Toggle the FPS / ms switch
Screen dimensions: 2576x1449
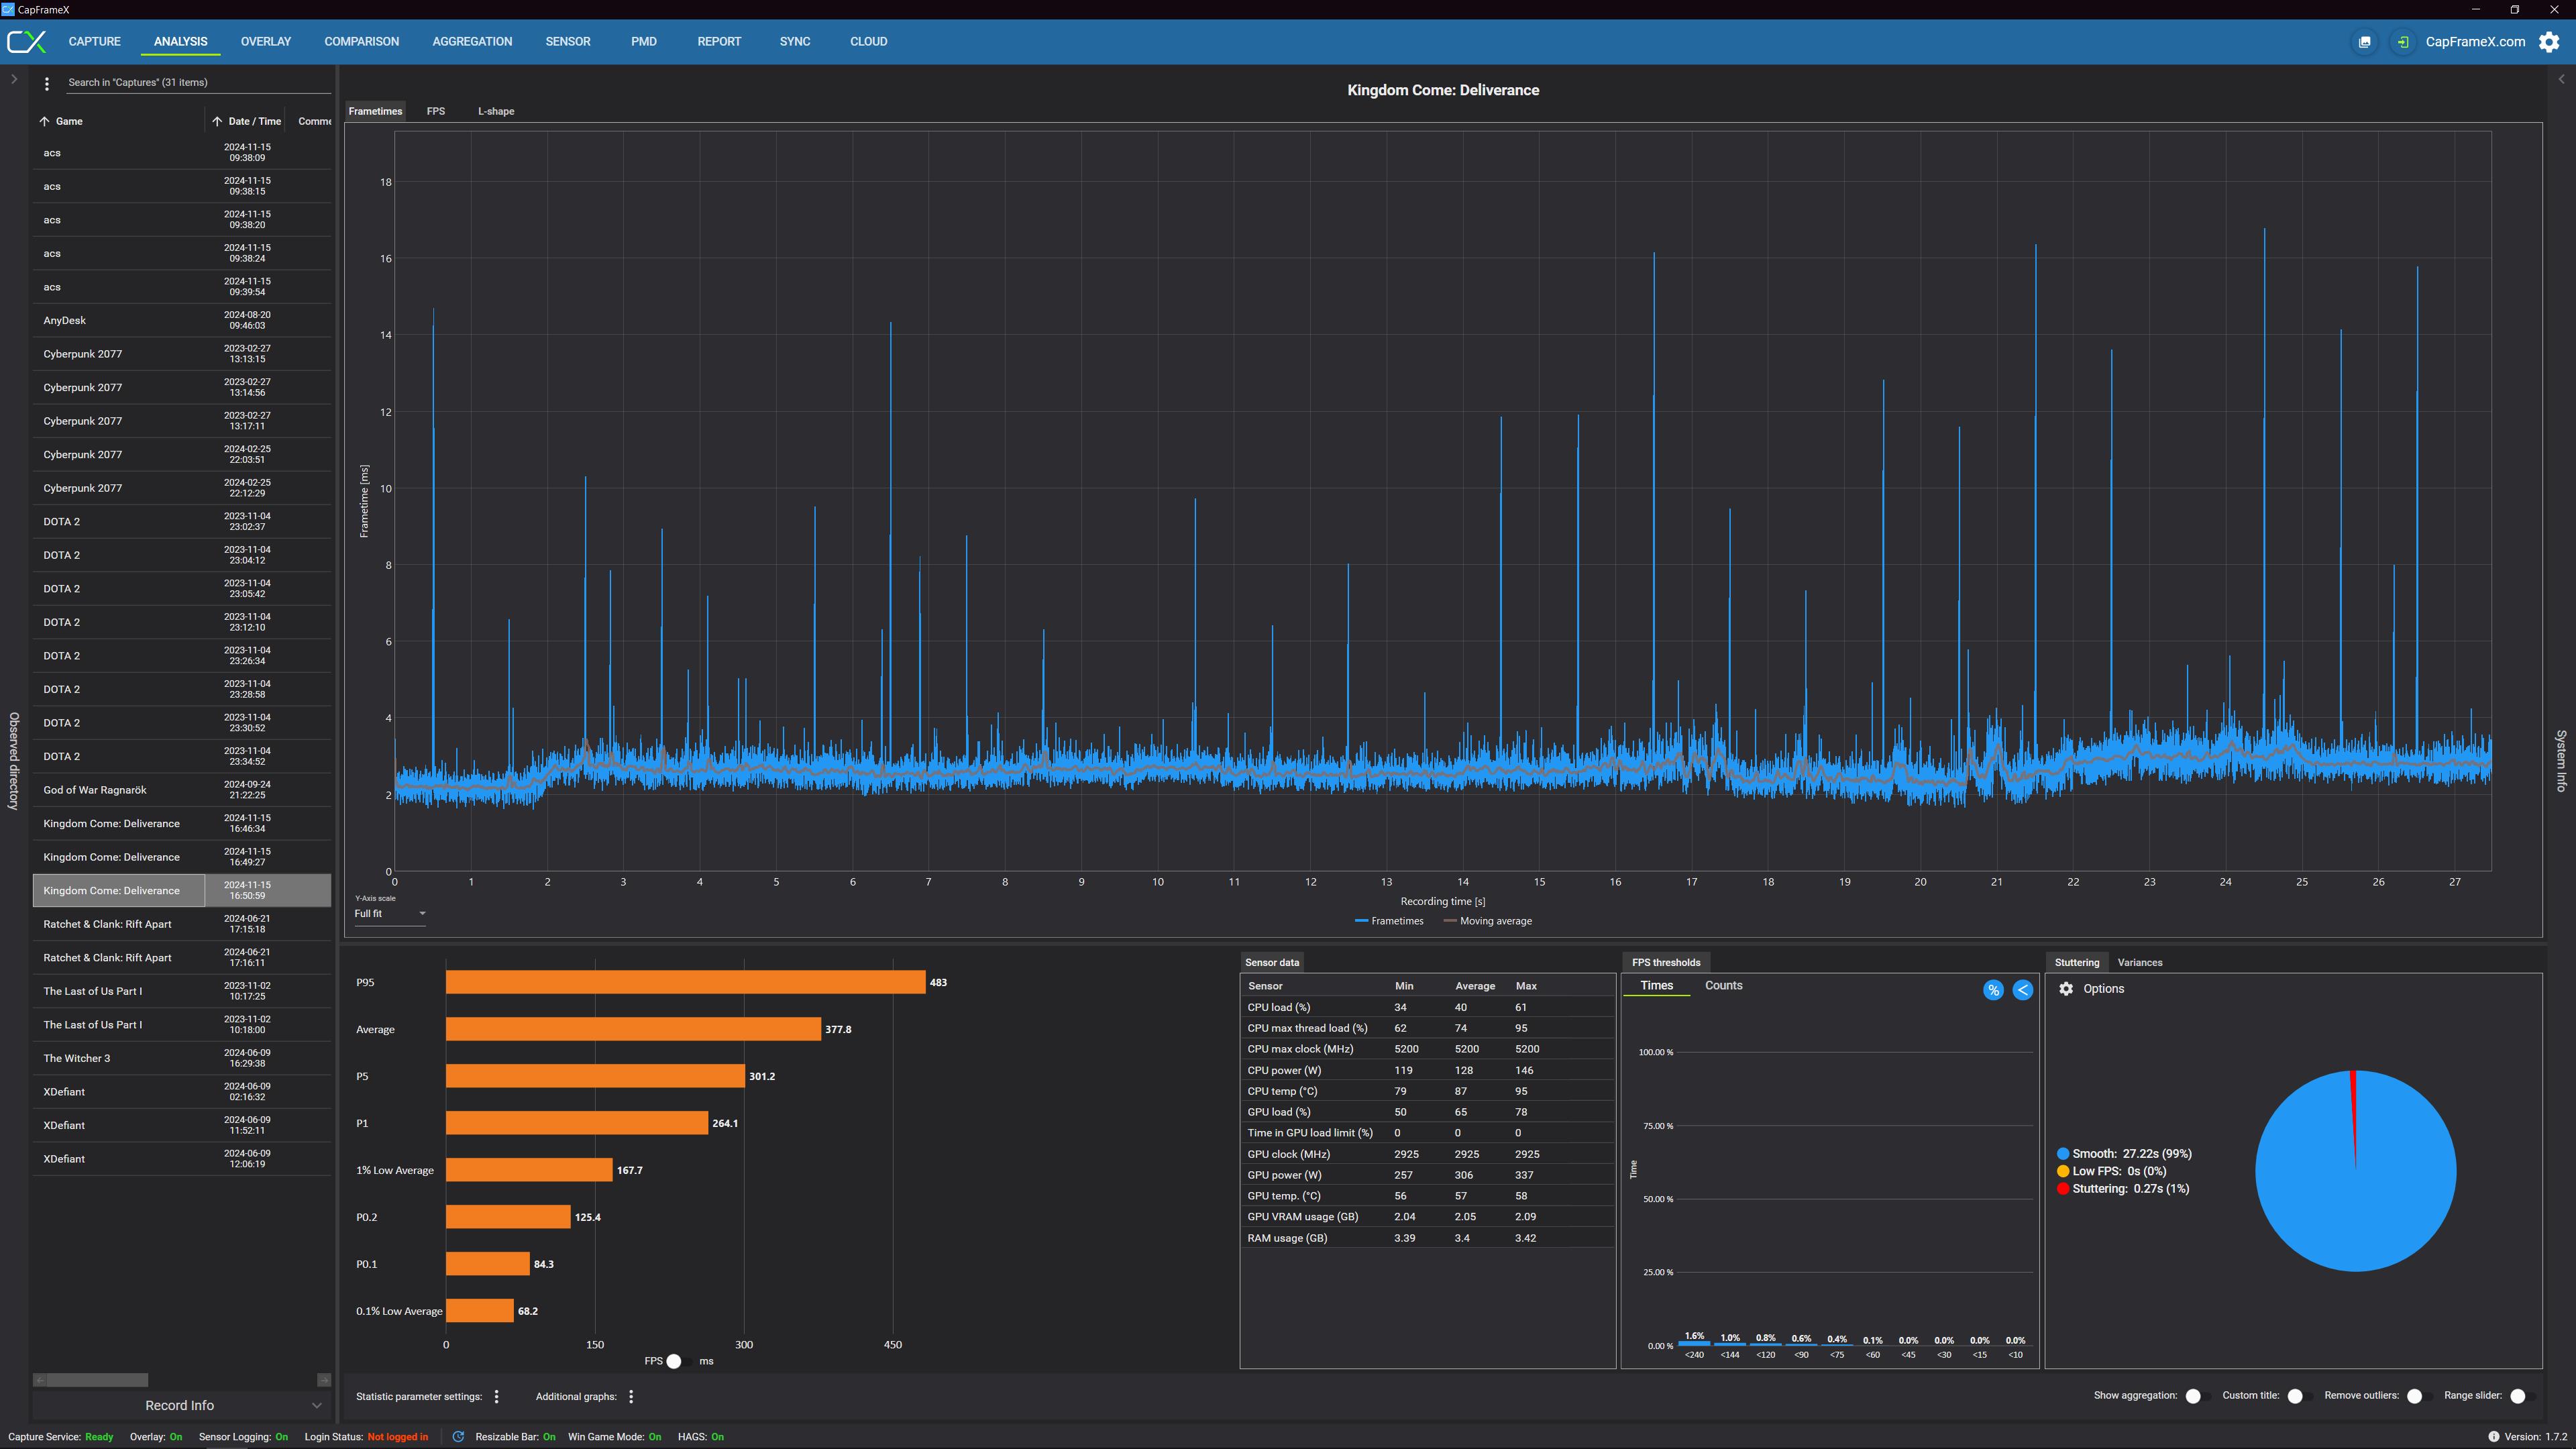pos(680,1361)
